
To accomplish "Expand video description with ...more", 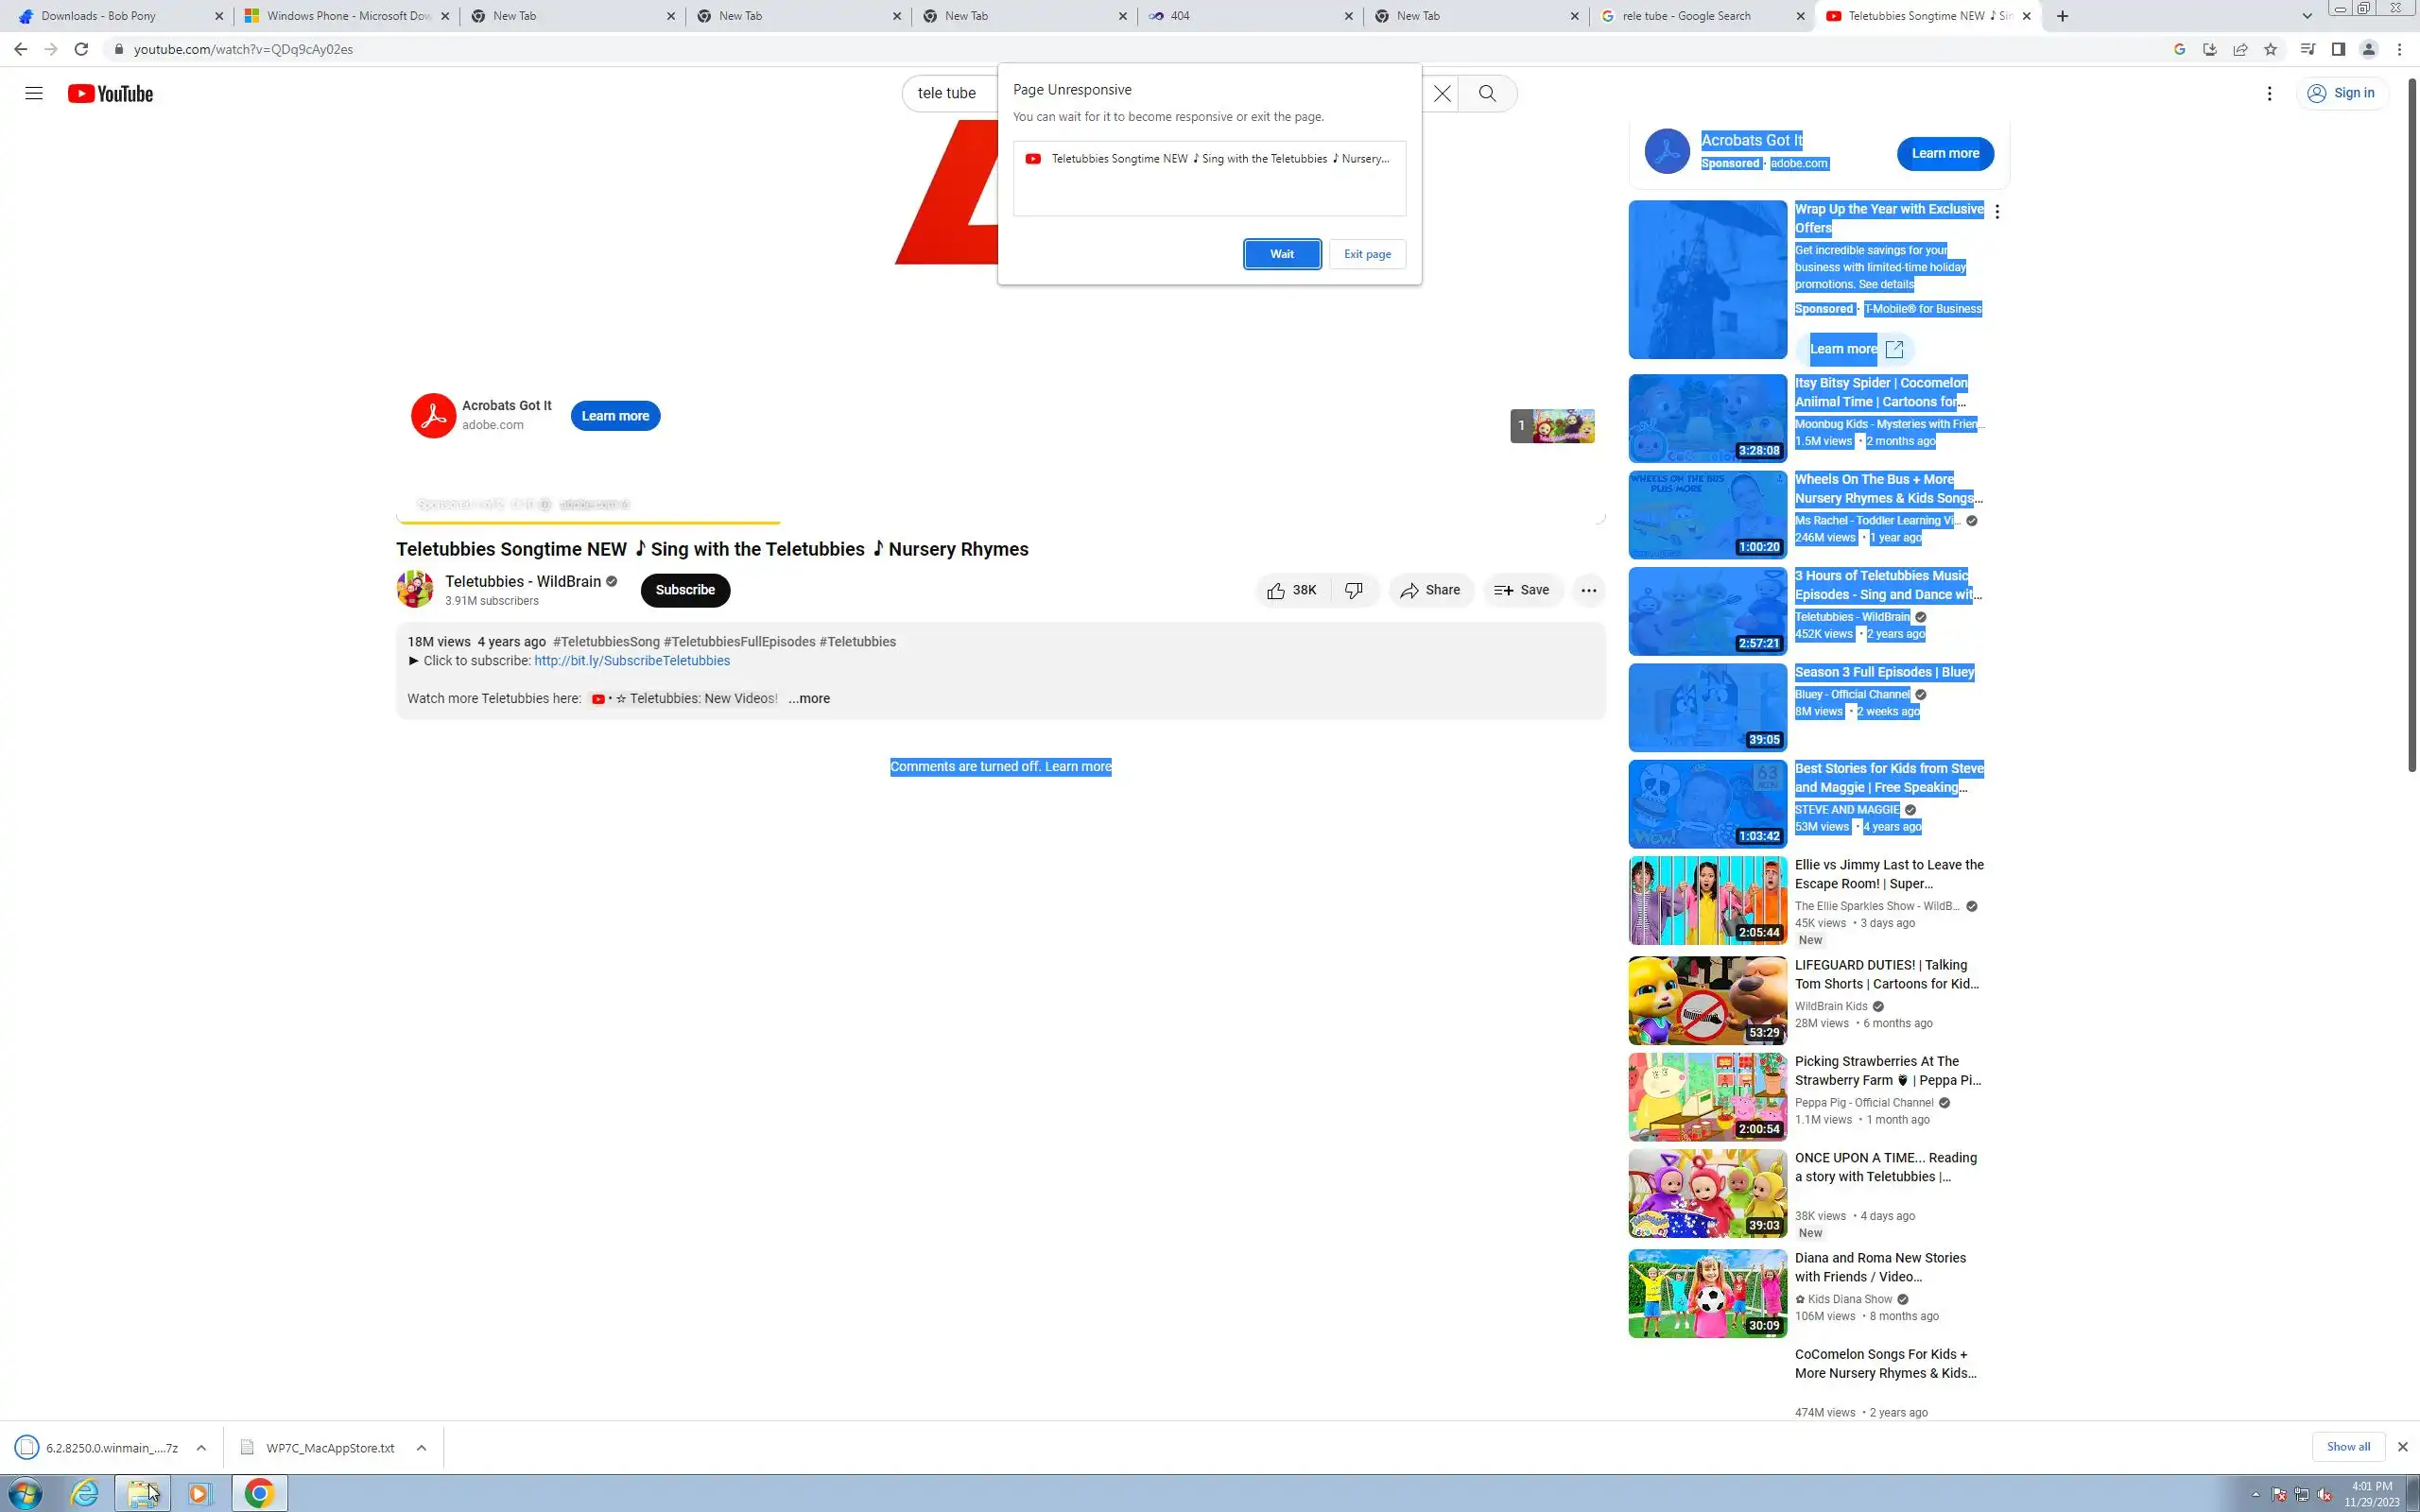I will (x=808, y=698).
